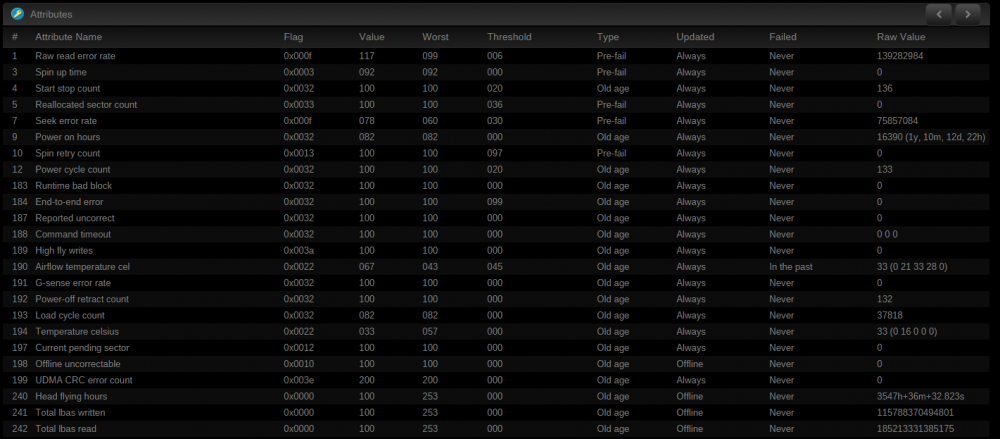Sort by the Threshold column header
Viewport: 1000px width, 439px height.
[x=509, y=37]
